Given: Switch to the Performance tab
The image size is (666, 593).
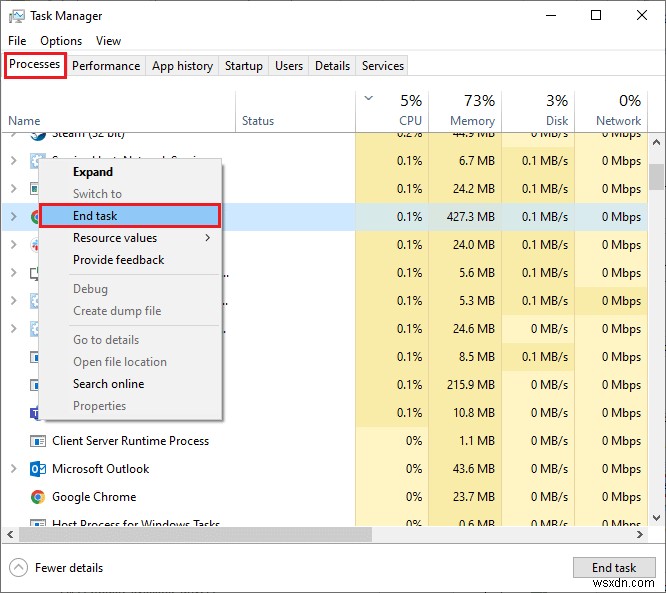Looking at the screenshot, I should (106, 66).
